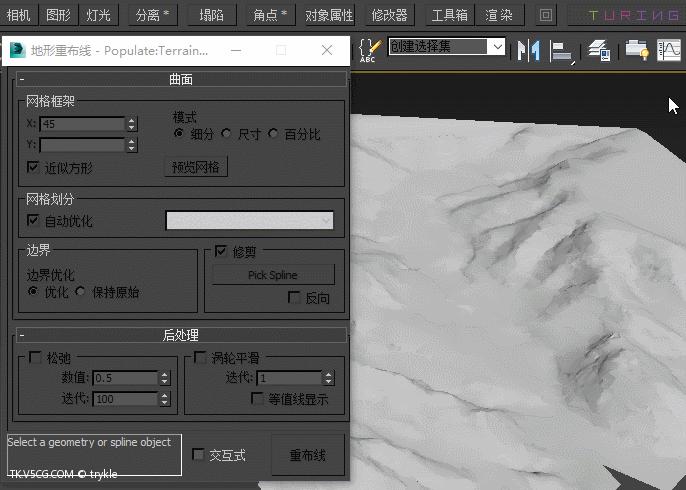This screenshot has height=490, width=686.
Task: Click the 涡轮平滑 迭代 spinner arrows
Action: pos(329,378)
